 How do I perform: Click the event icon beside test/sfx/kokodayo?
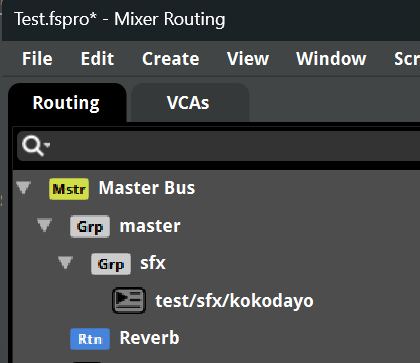coord(129,301)
